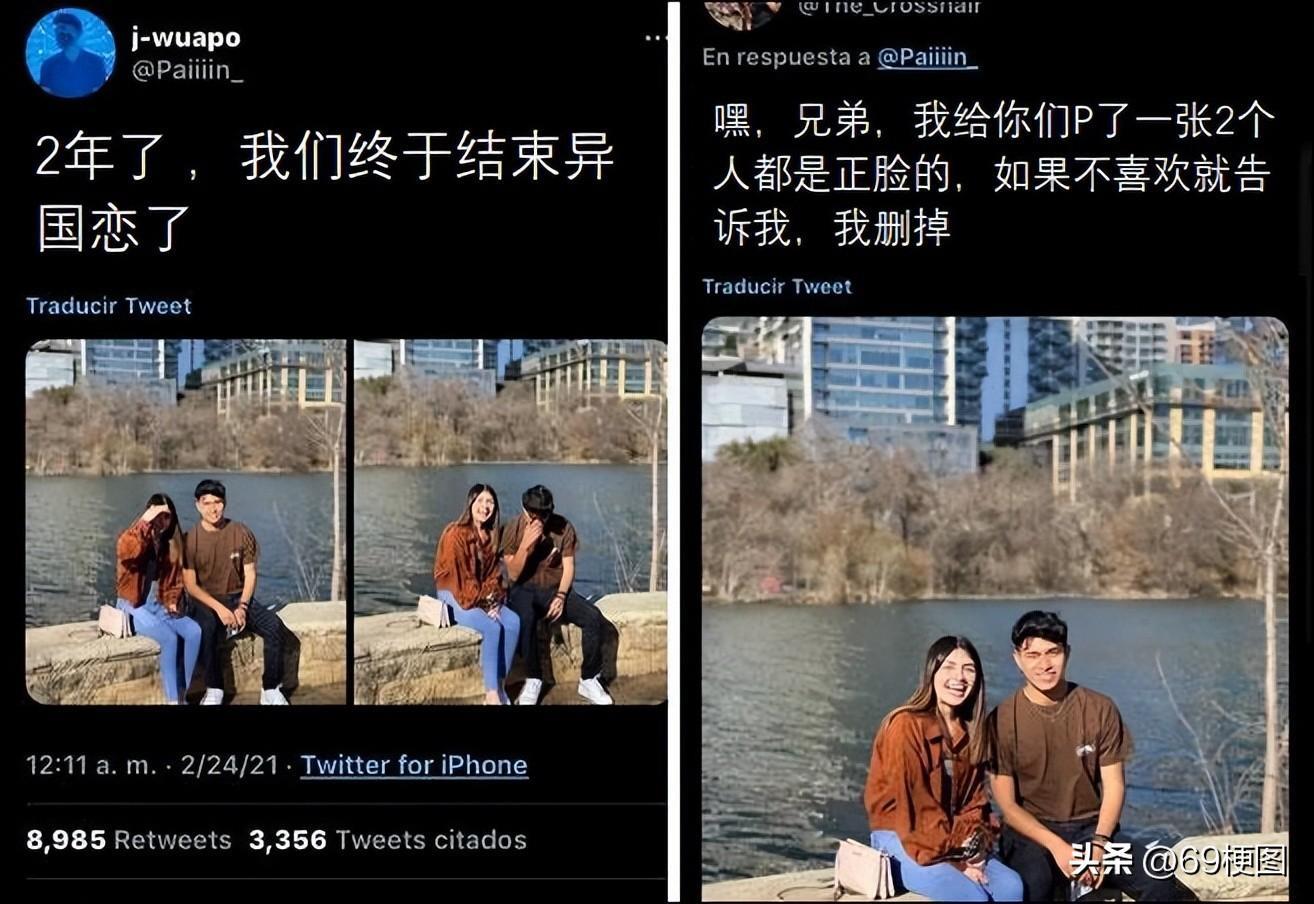This screenshot has height=904, width=1314.
Task: Click Traducir Tweet under the reply
Action: tap(777, 287)
